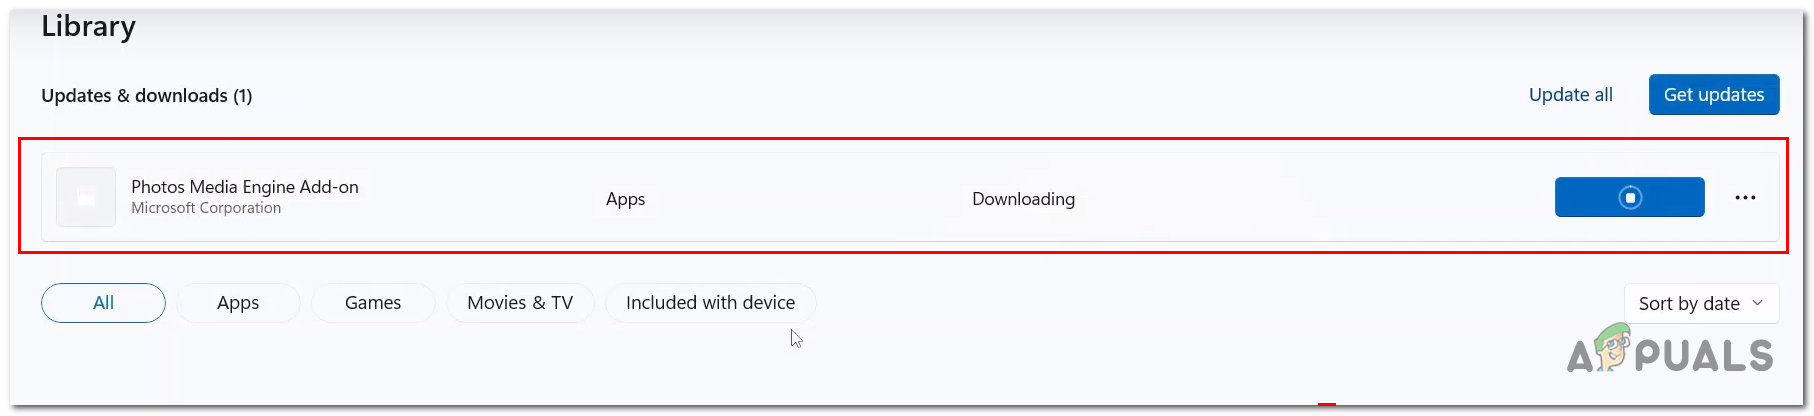This screenshot has height=416, width=1814.
Task: Stop the Photos Media Engine download
Action: pyautogui.click(x=1629, y=198)
